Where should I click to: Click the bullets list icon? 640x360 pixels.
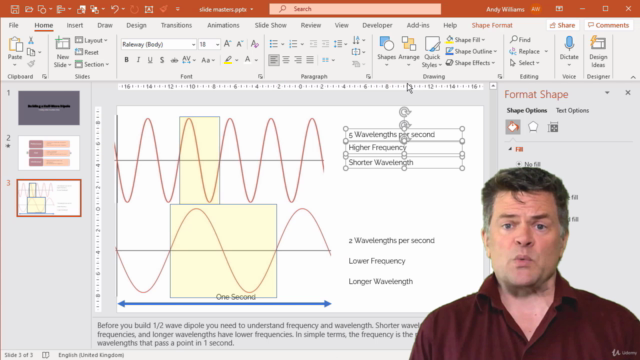[x=273, y=44]
